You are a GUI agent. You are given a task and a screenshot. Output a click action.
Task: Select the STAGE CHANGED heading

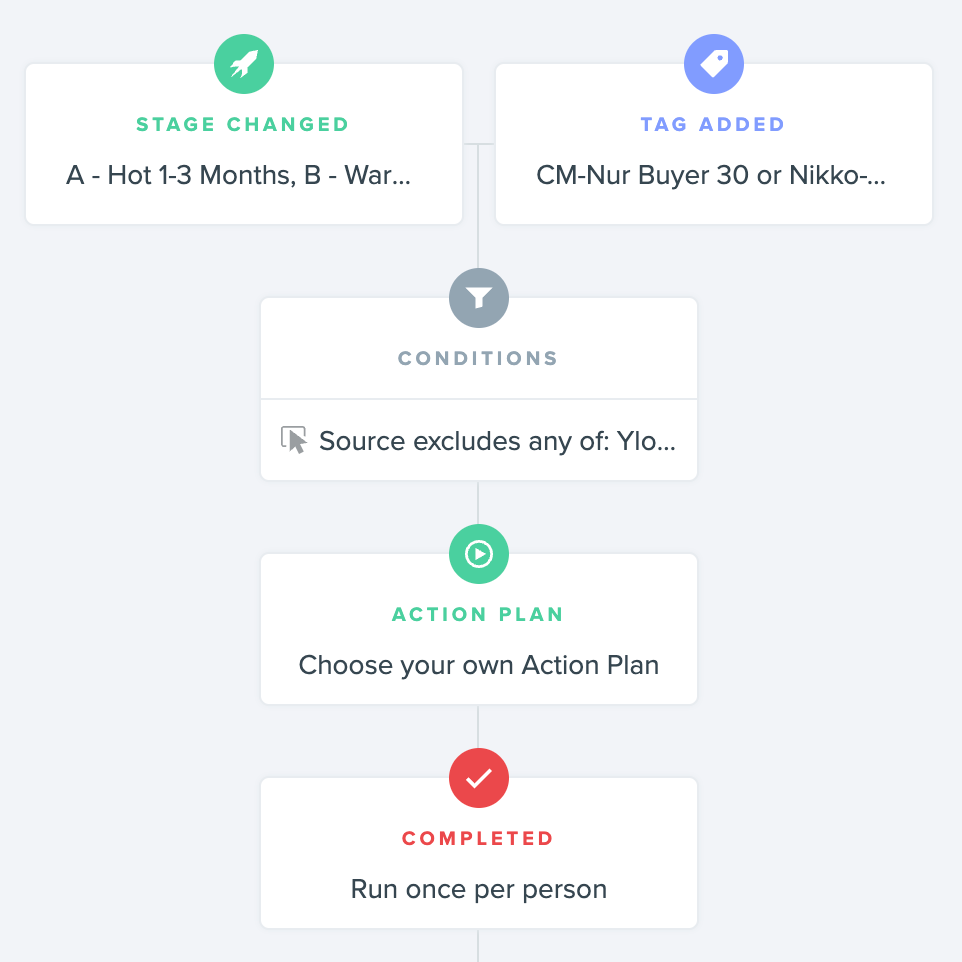[x=242, y=125]
